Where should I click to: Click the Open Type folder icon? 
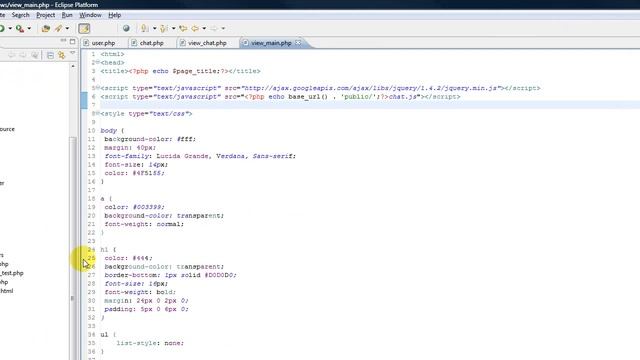tap(46, 29)
